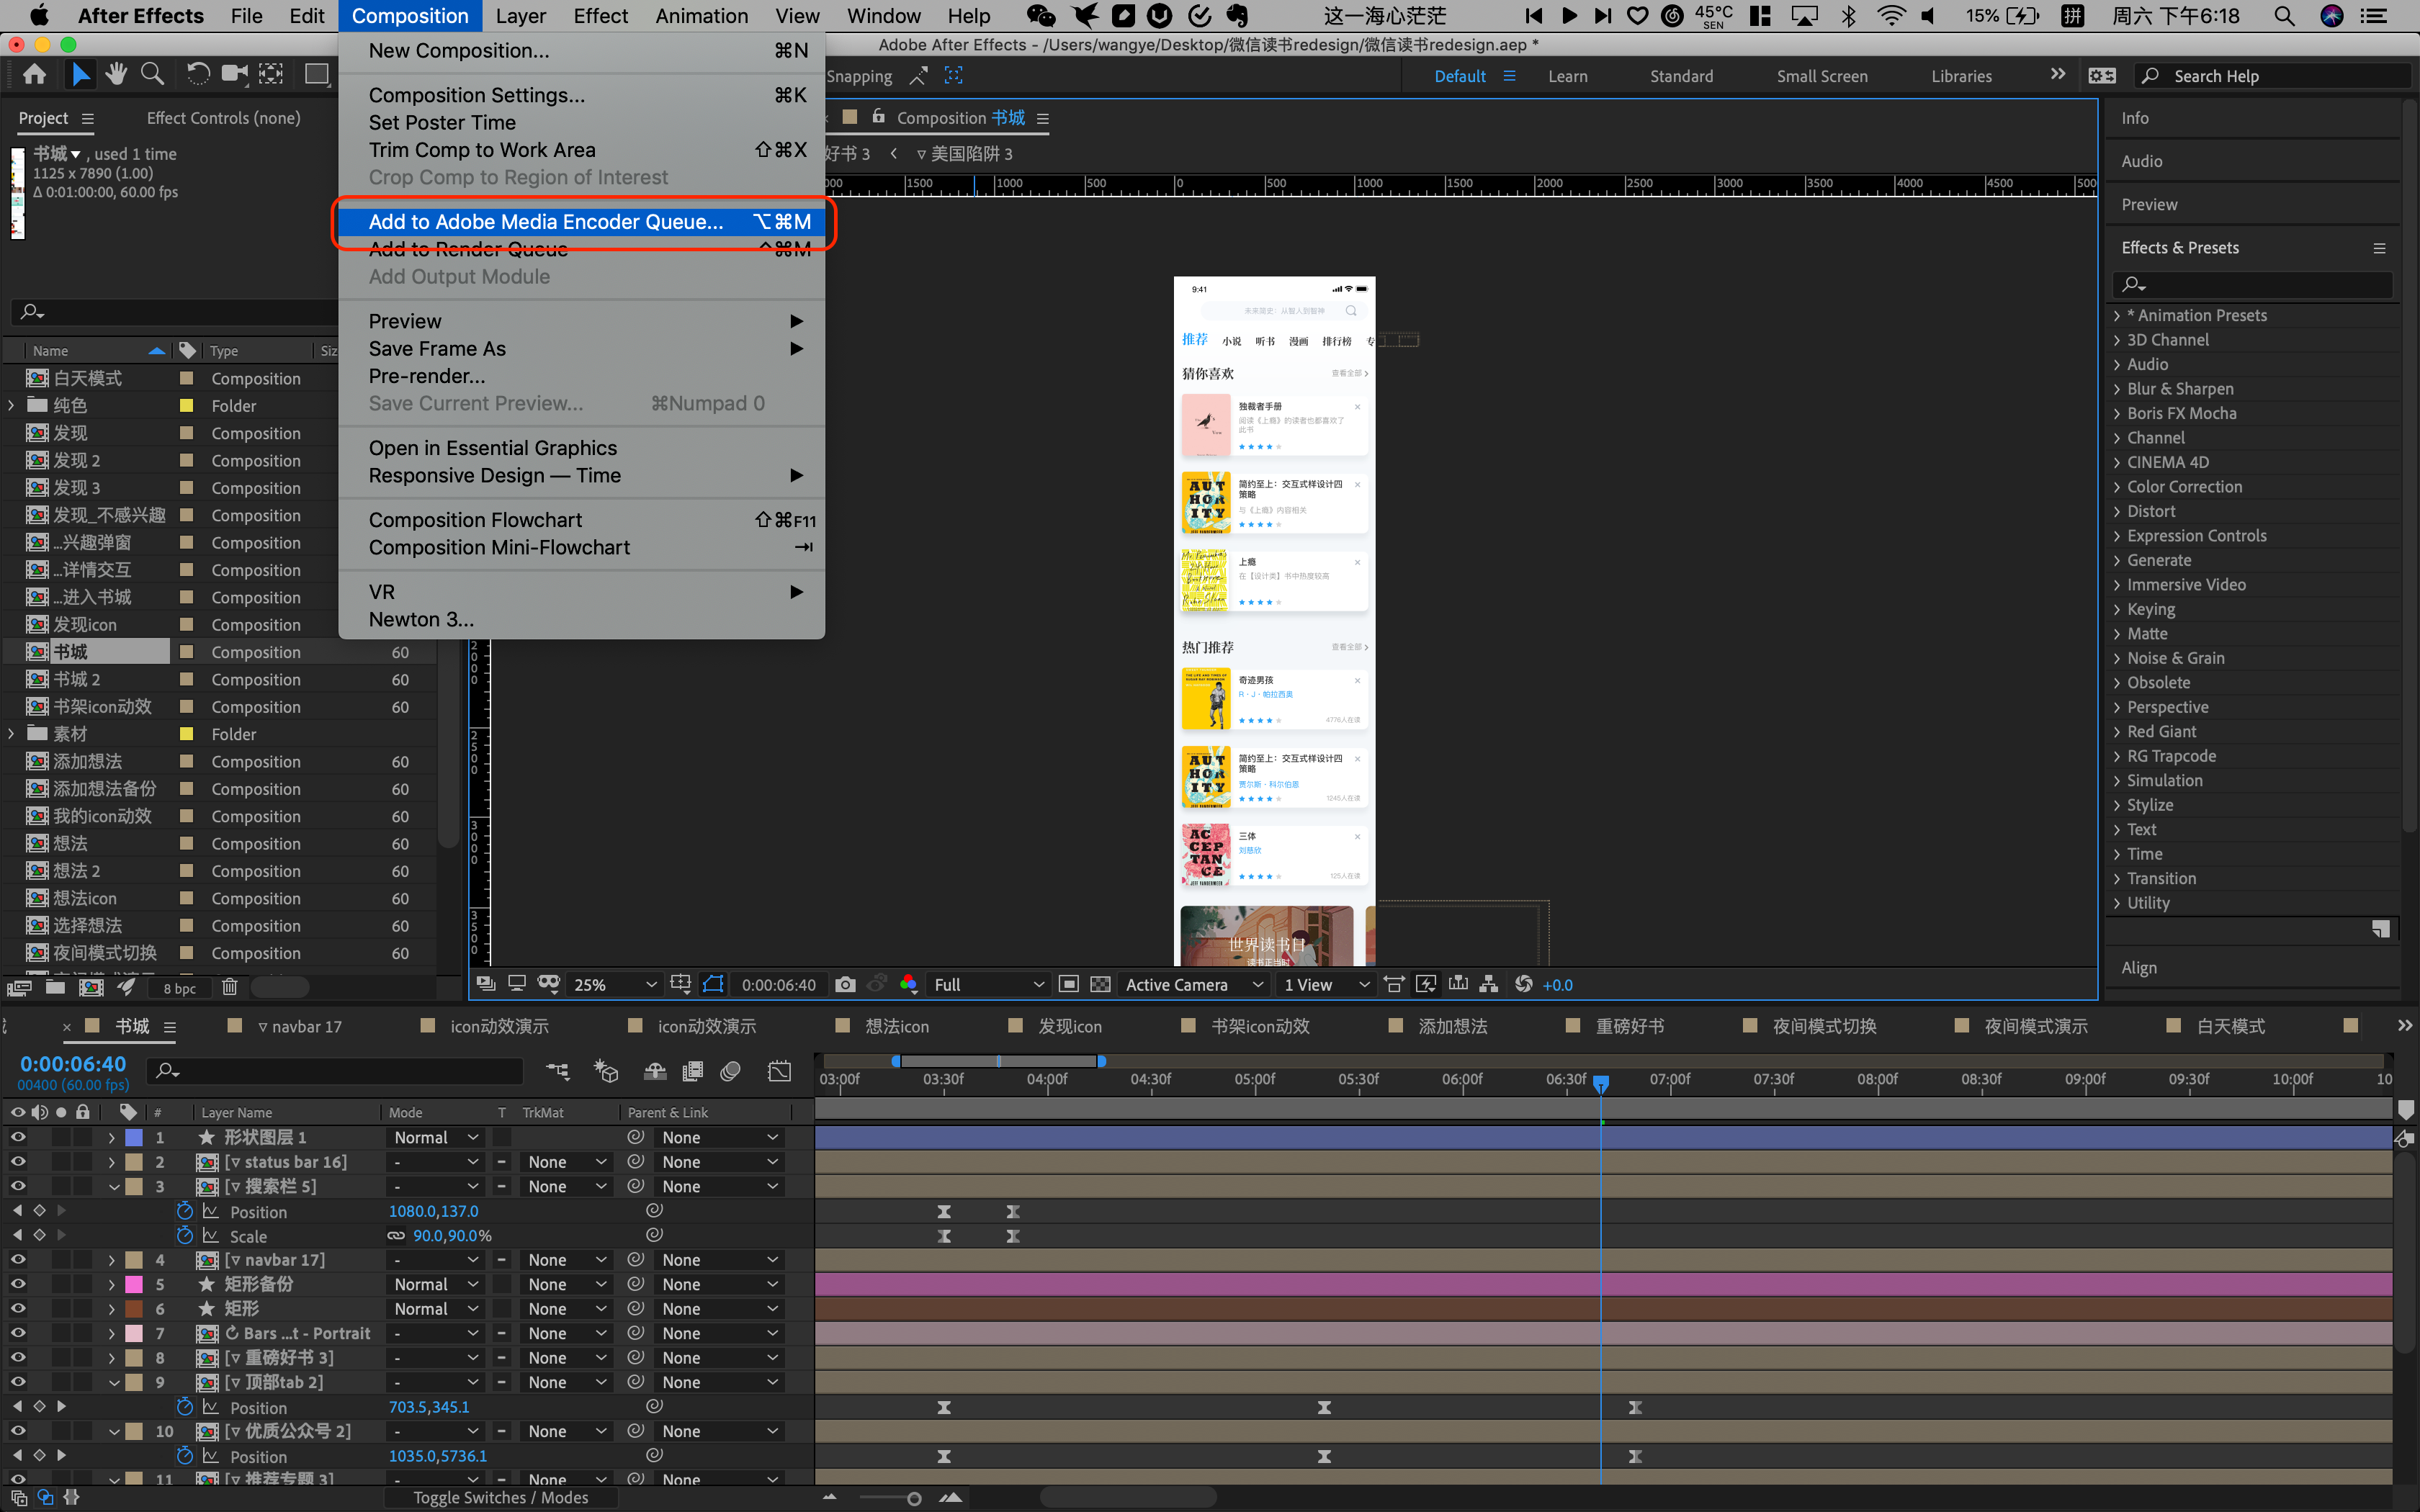Open the Graph Editor icon in timeline
The image size is (2420, 1512).
click(779, 1072)
